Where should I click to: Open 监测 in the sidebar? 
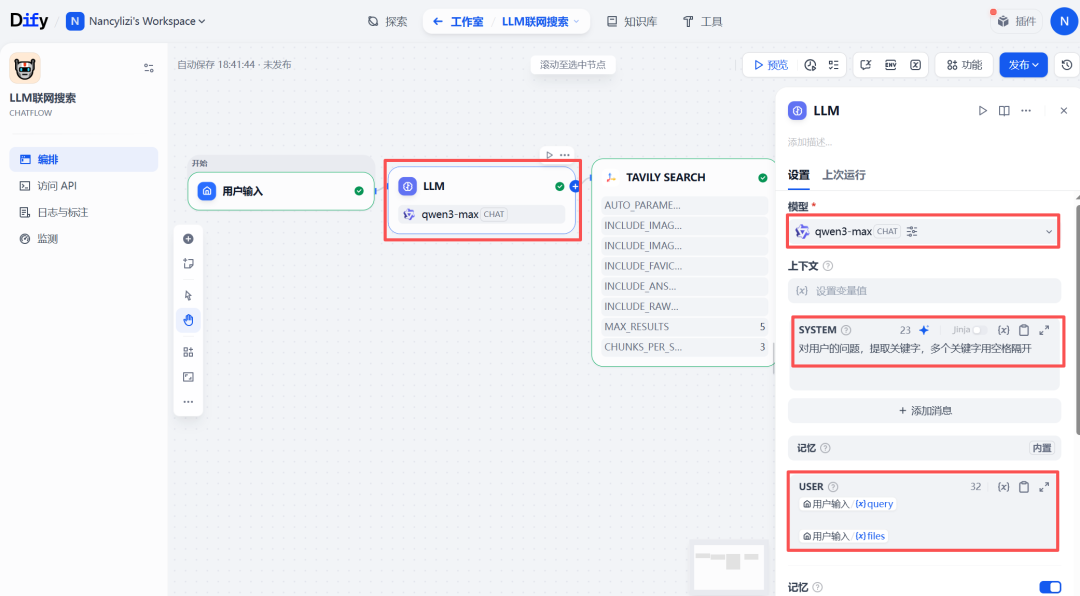[x=83, y=239]
